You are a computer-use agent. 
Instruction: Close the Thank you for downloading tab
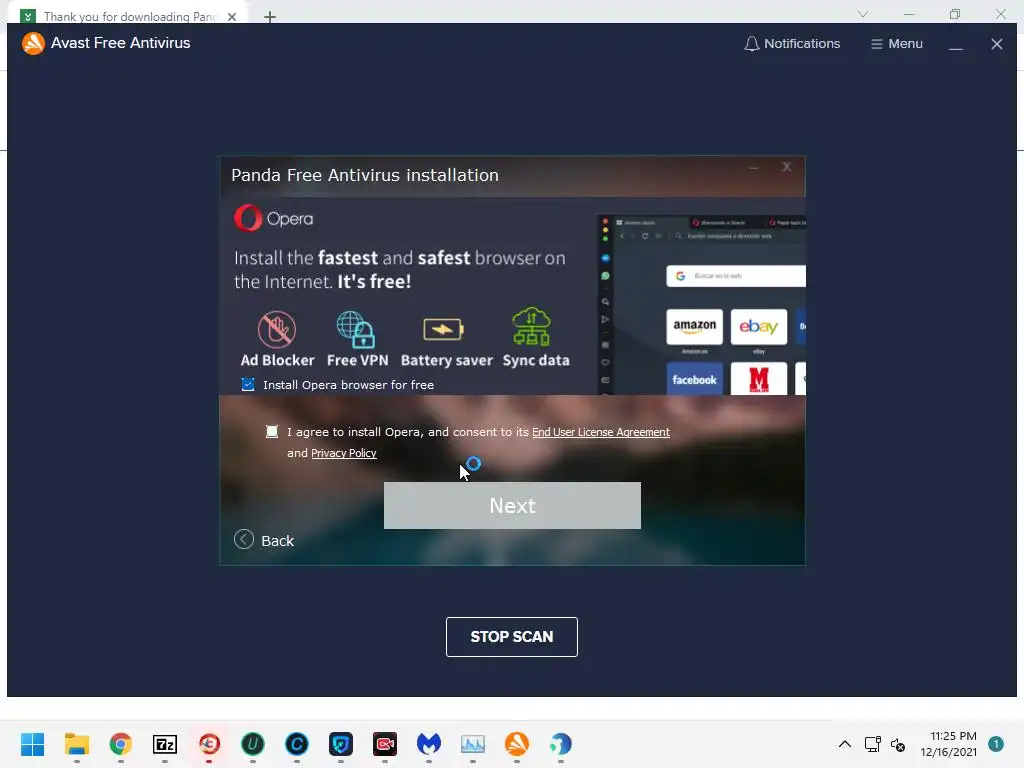pos(232,17)
